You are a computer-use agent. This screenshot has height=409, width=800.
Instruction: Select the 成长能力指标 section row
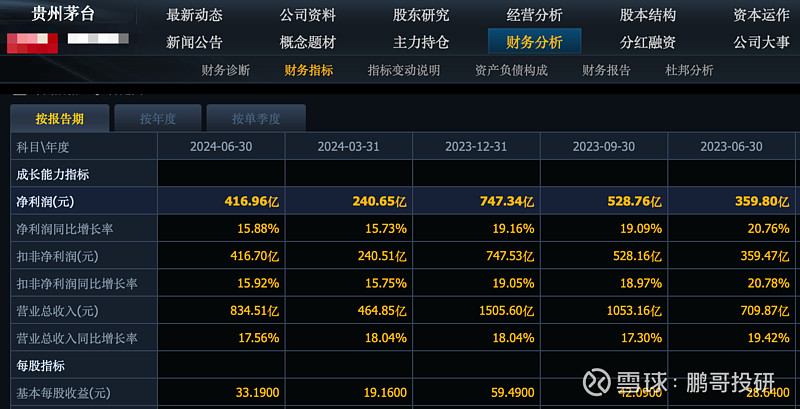click(x=53, y=174)
